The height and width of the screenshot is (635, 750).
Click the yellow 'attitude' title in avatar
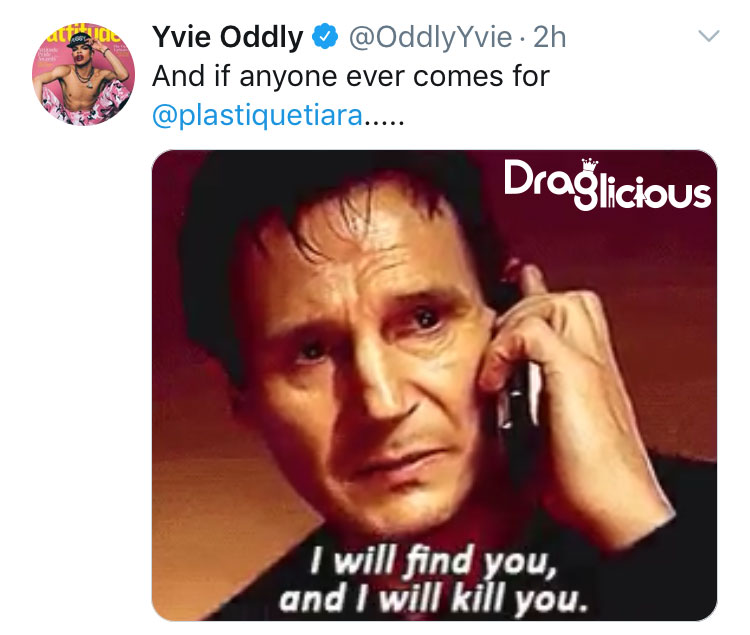[82, 33]
